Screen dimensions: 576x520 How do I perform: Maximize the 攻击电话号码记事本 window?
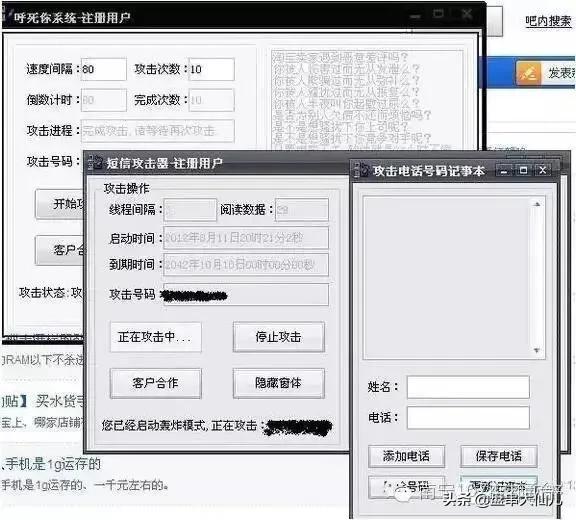pos(523,170)
